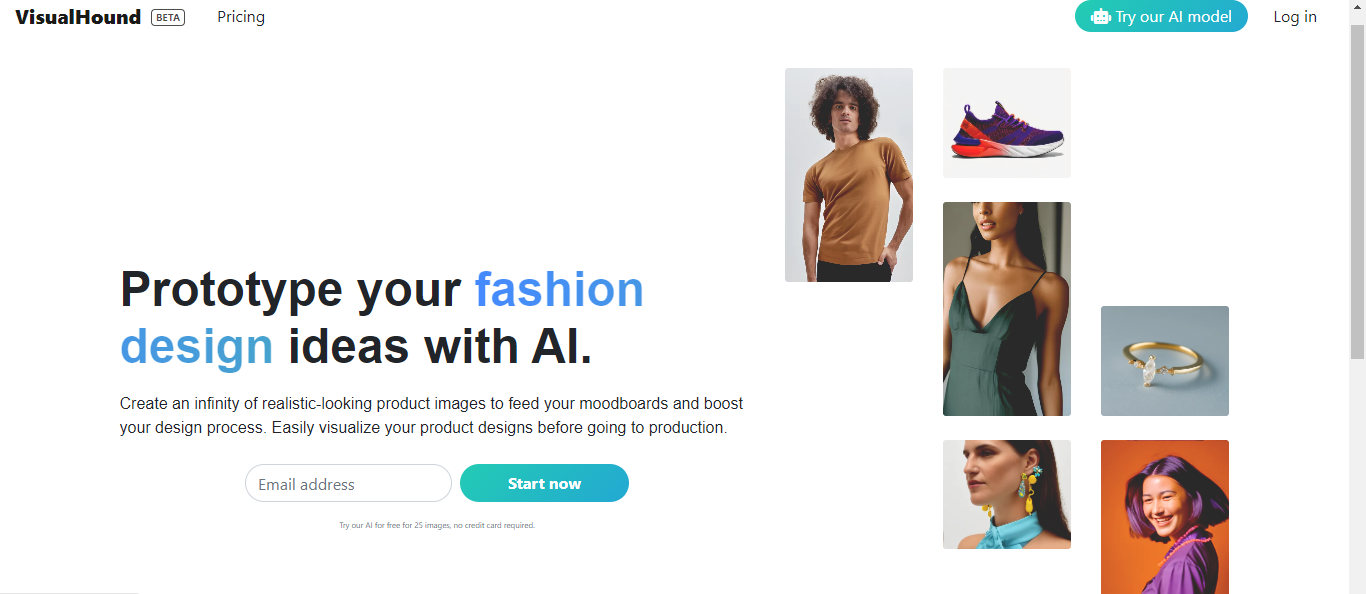
Task: Select the green satin dress image
Action: pos(1007,309)
